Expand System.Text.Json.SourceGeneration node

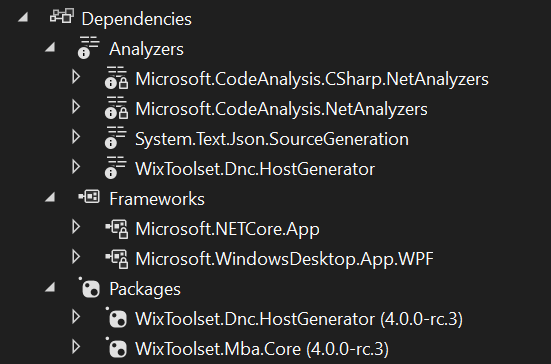[x=76, y=137]
